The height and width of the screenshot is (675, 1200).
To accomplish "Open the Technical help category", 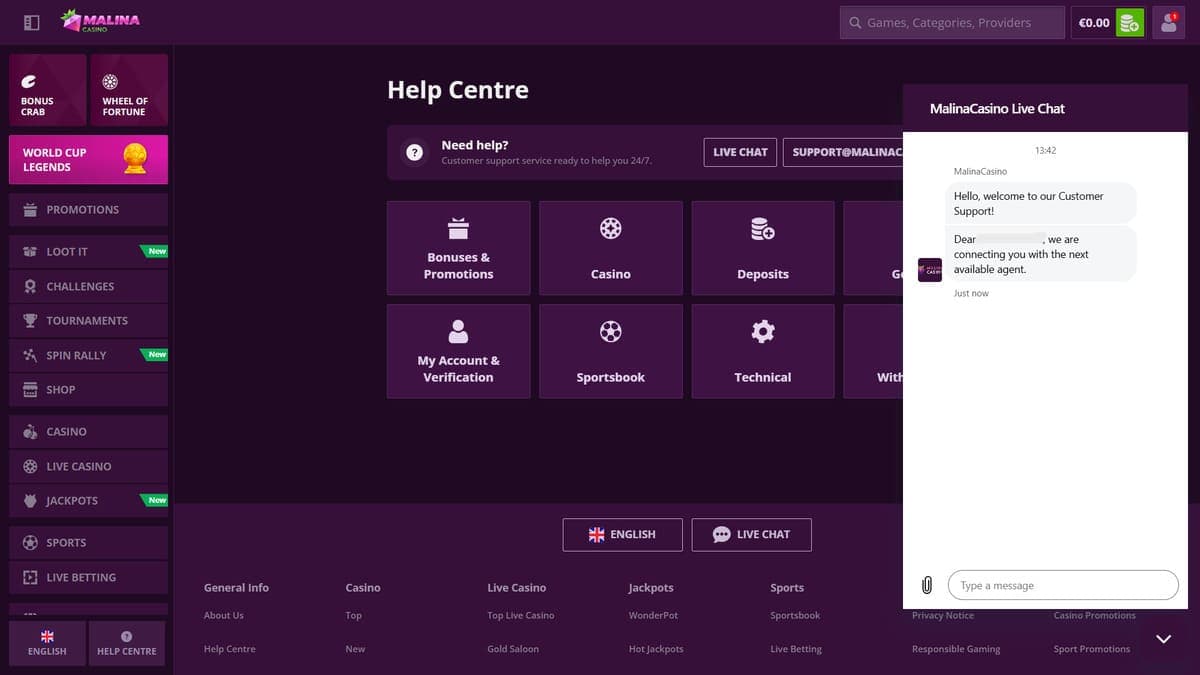I will (763, 351).
